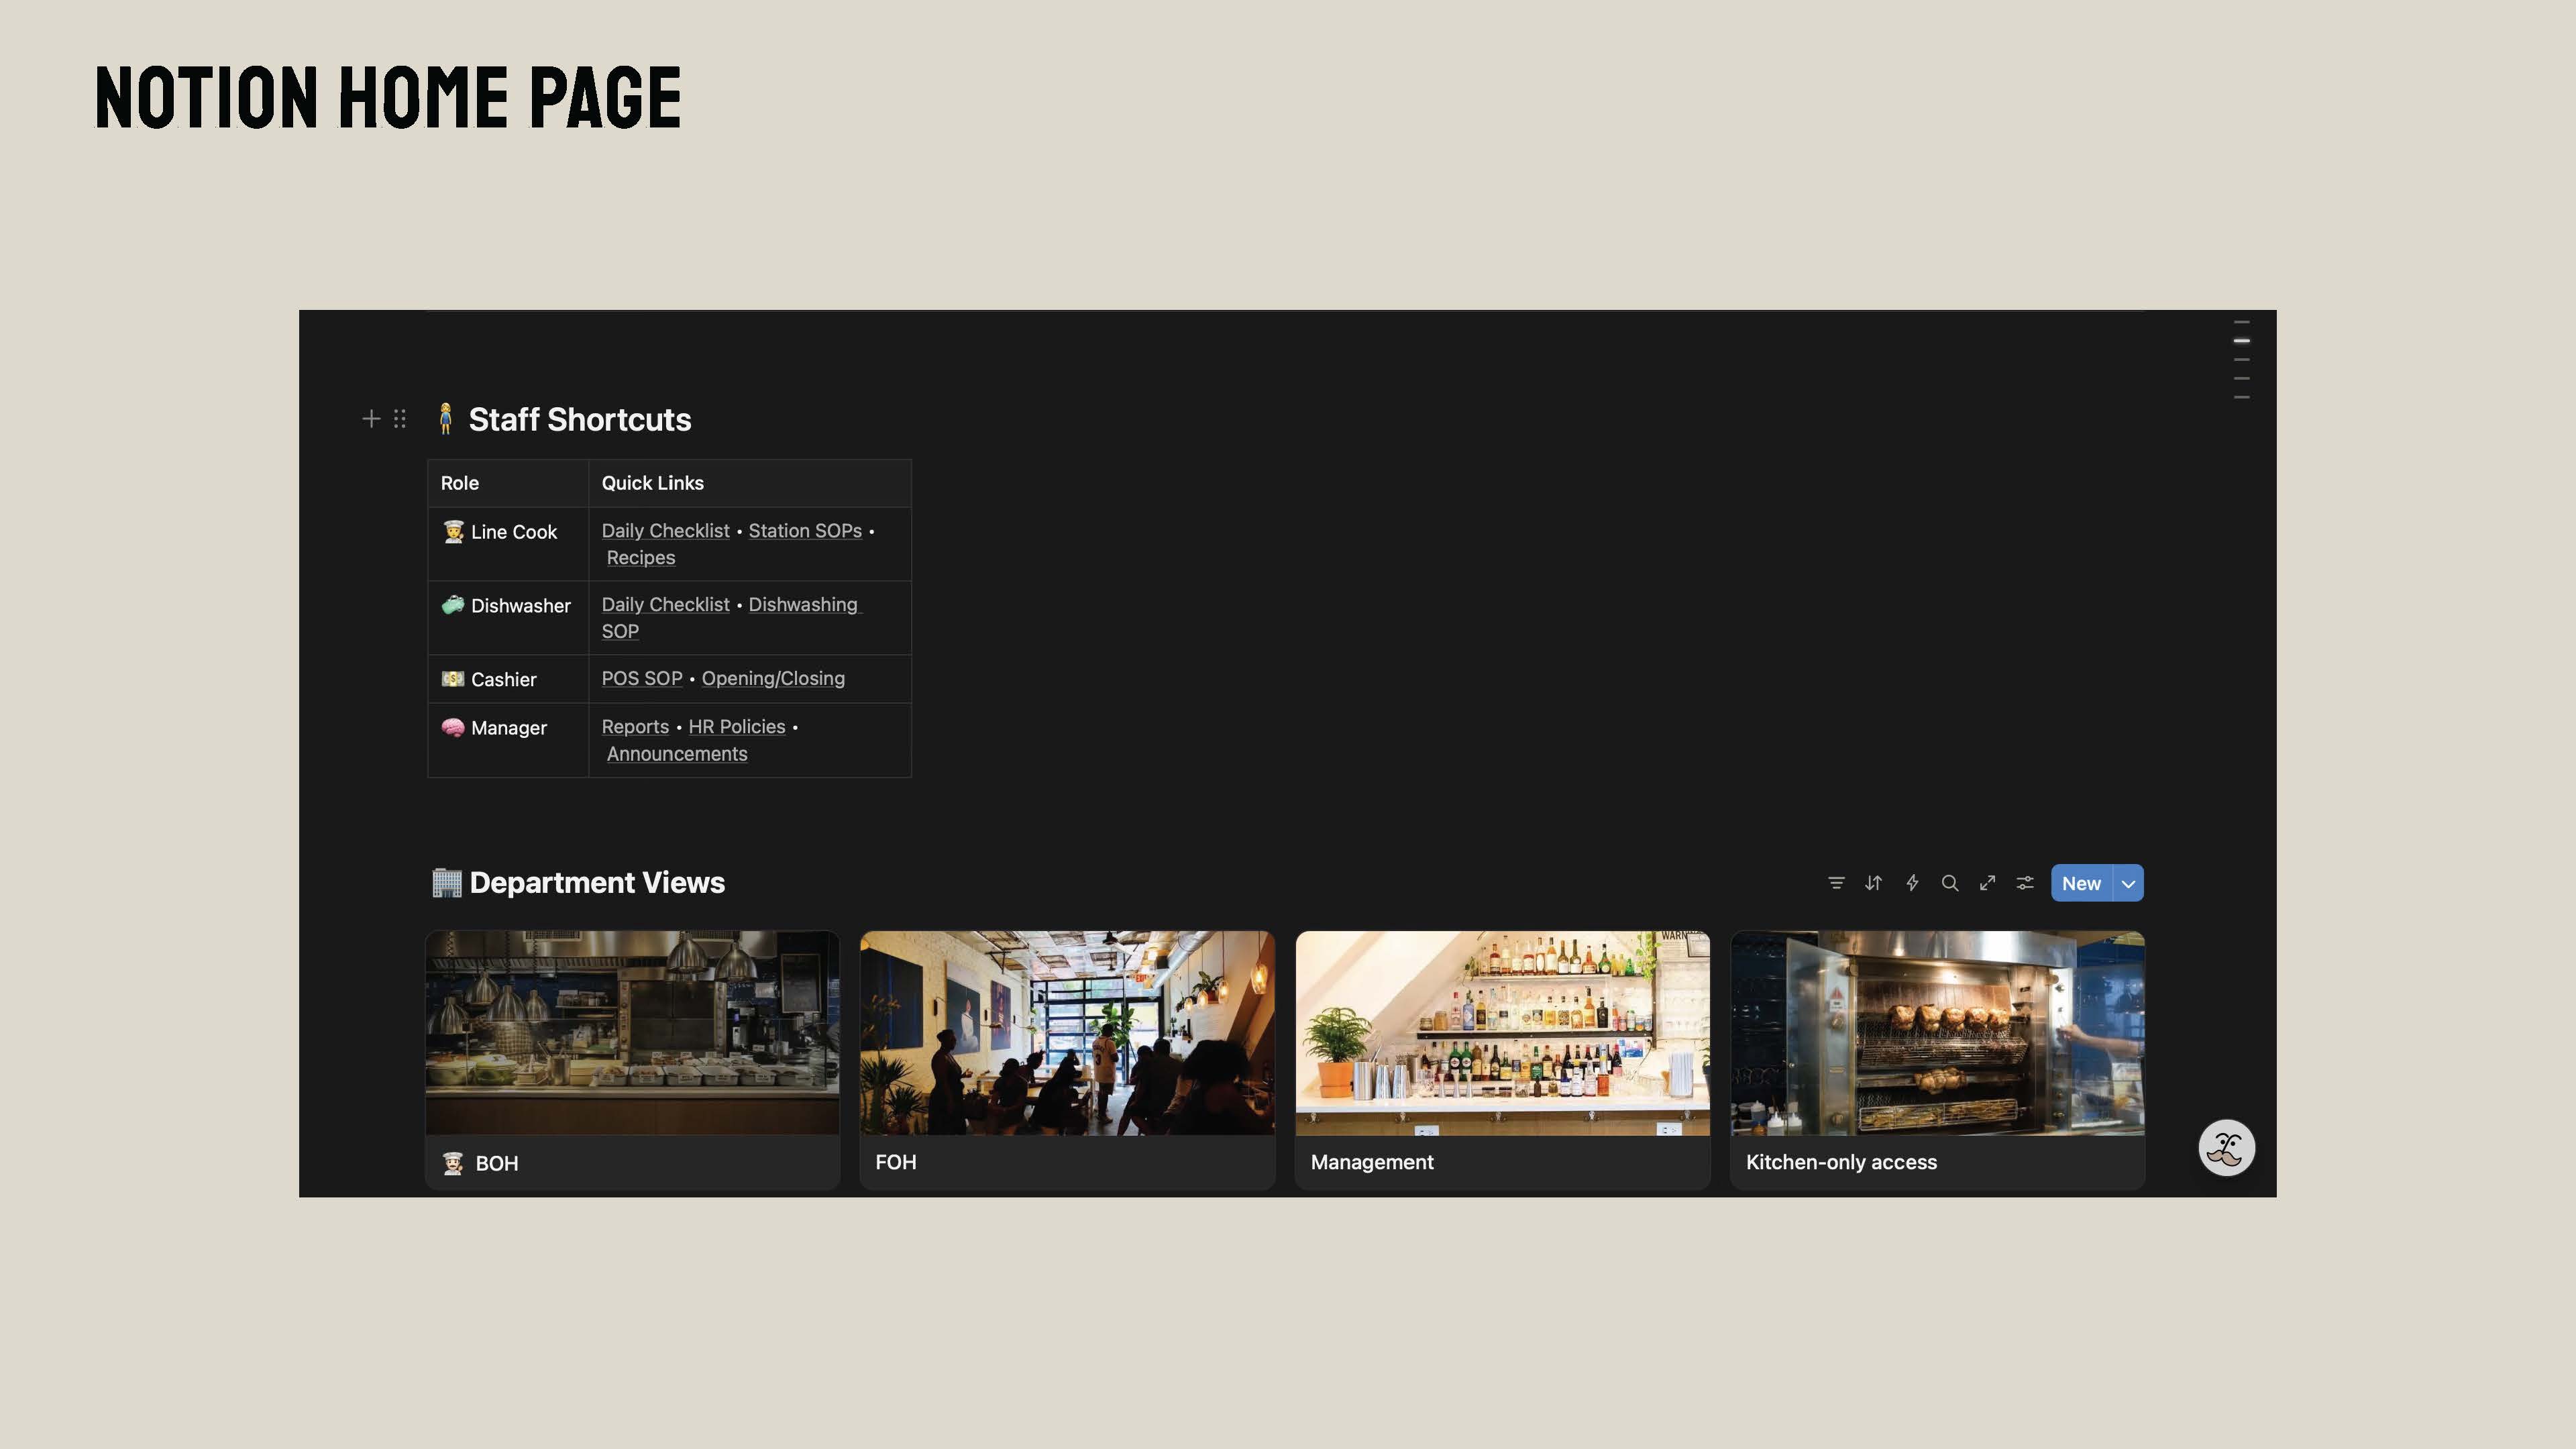Expand the dropdown arrow next to New
The height and width of the screenshot is (1449, 2576).
pyautogui.click(x=2128, y=884)
